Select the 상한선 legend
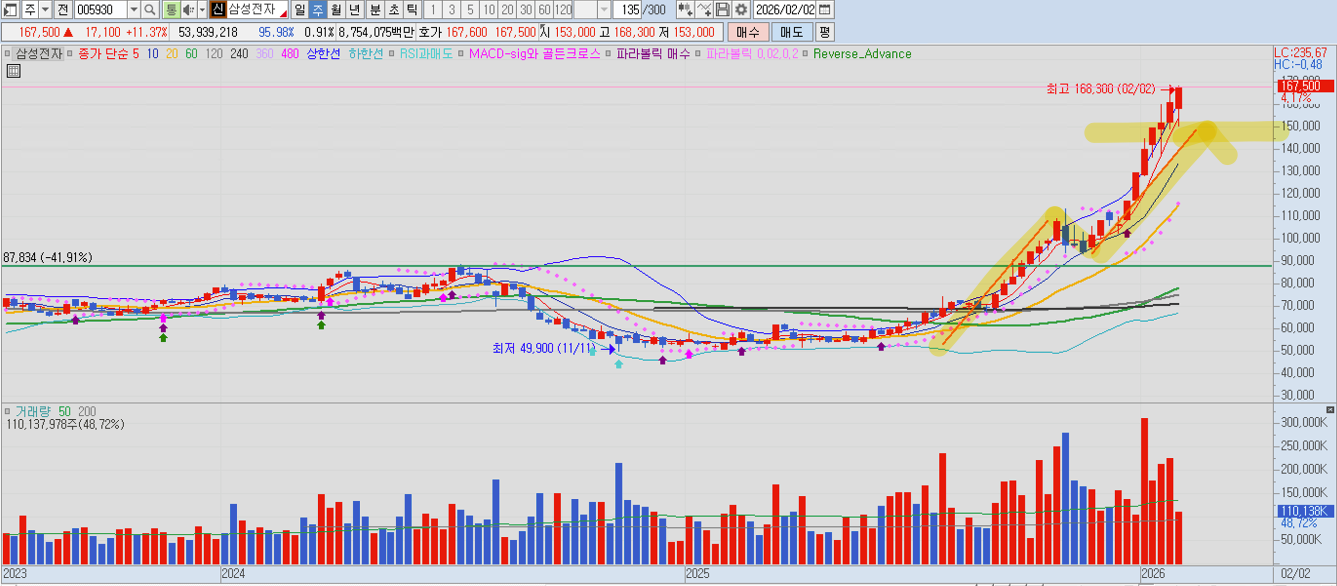The width and height of the screenshot is (1337, 586). (x=323, y=53)
